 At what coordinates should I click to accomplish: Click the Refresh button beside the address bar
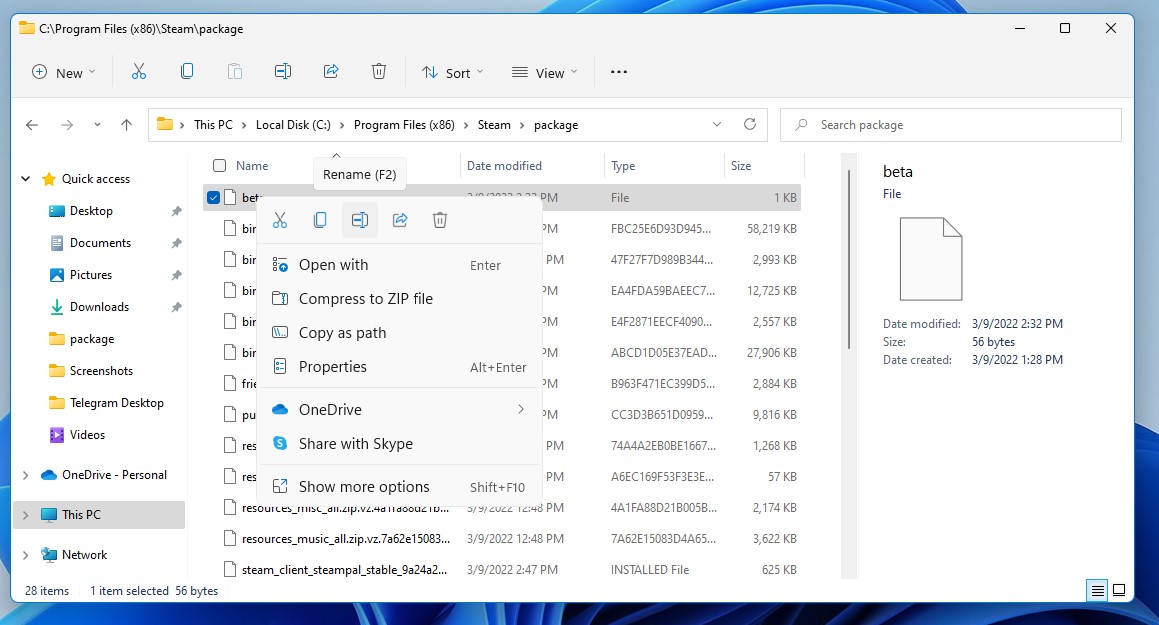(750, 125)
